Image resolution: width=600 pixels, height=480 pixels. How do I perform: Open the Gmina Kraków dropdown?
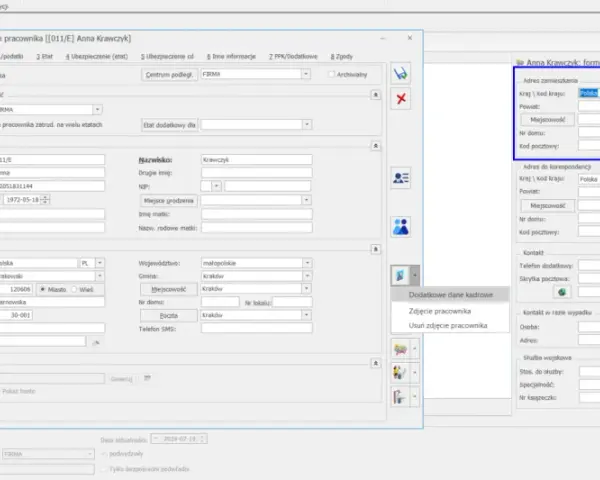(x=307, y=276)
